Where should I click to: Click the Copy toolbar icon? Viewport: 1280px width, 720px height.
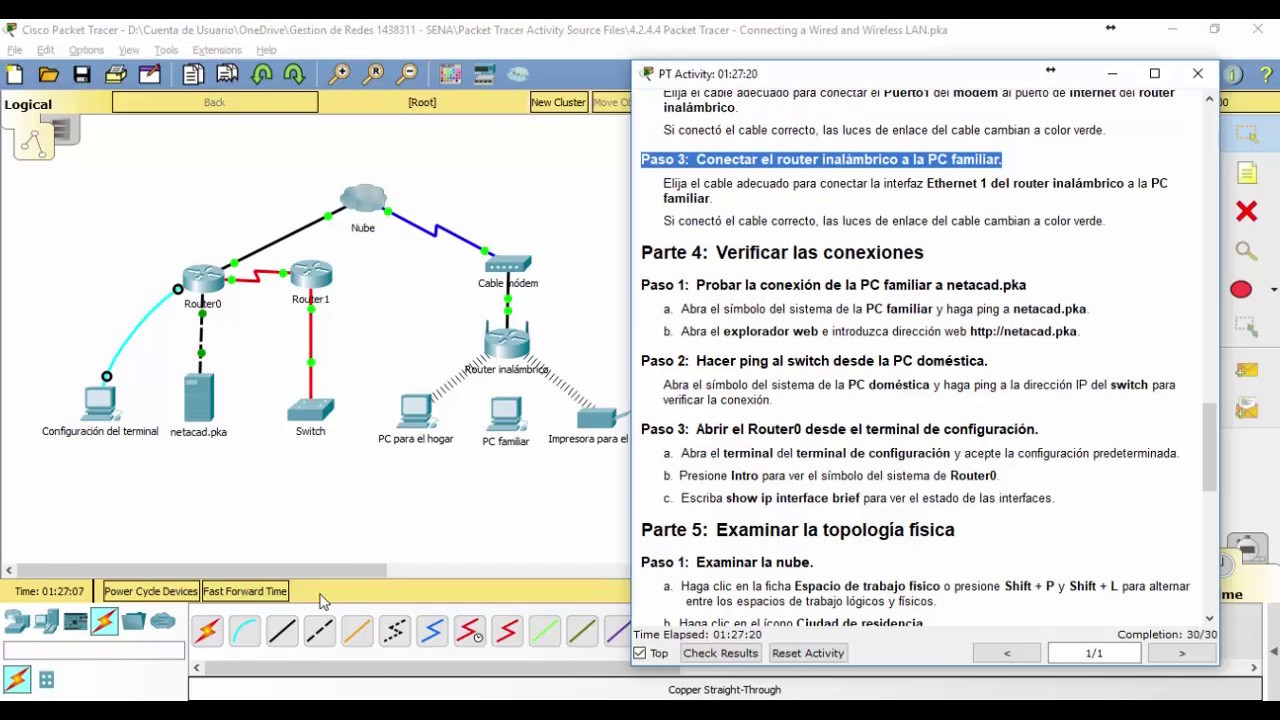193,74
